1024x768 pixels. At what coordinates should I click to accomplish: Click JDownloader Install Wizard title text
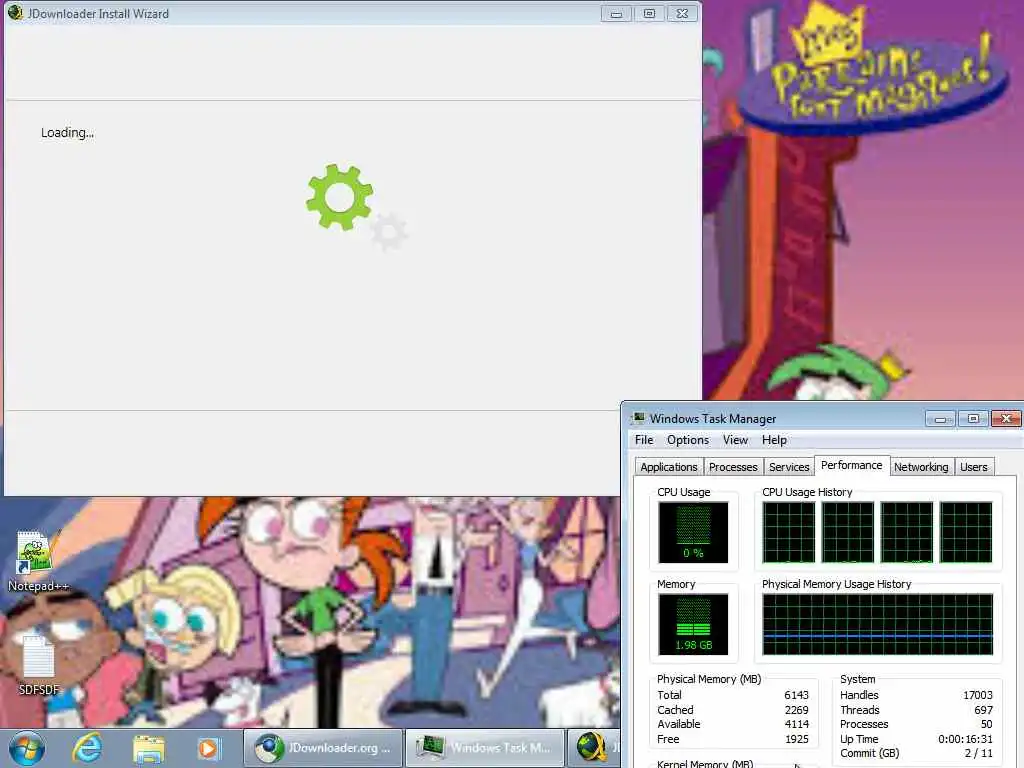98,13
